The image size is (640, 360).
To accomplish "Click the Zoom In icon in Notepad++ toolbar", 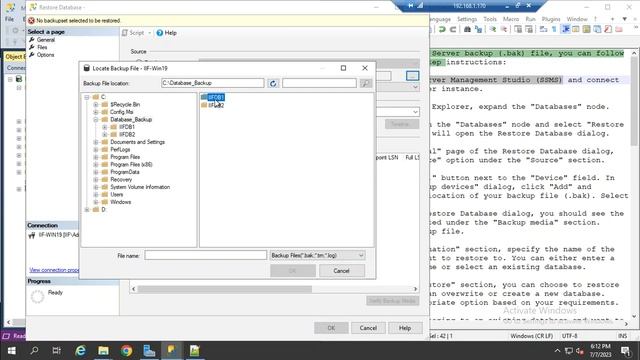I will click(493, 29).
